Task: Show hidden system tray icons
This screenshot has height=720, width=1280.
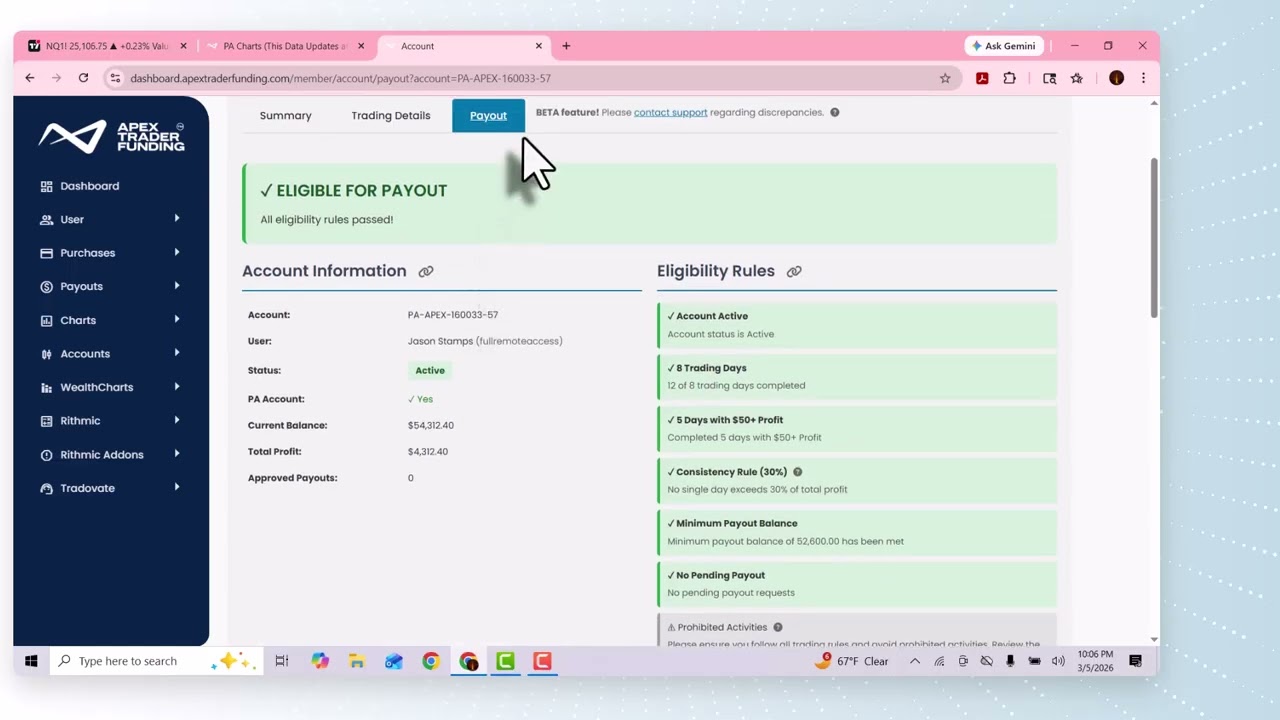Action: click(915, 661)
